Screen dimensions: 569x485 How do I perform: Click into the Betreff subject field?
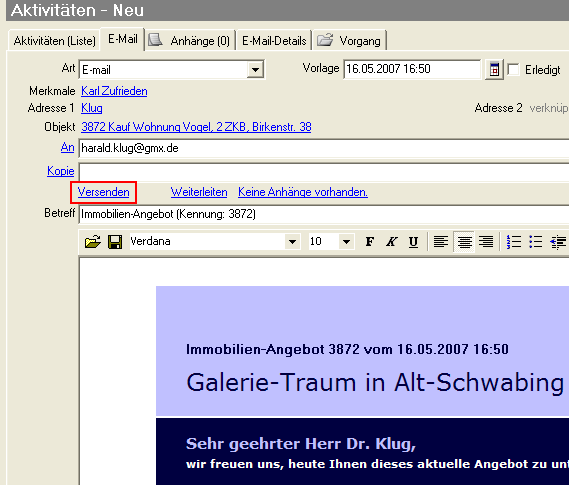tap(324, 214)
